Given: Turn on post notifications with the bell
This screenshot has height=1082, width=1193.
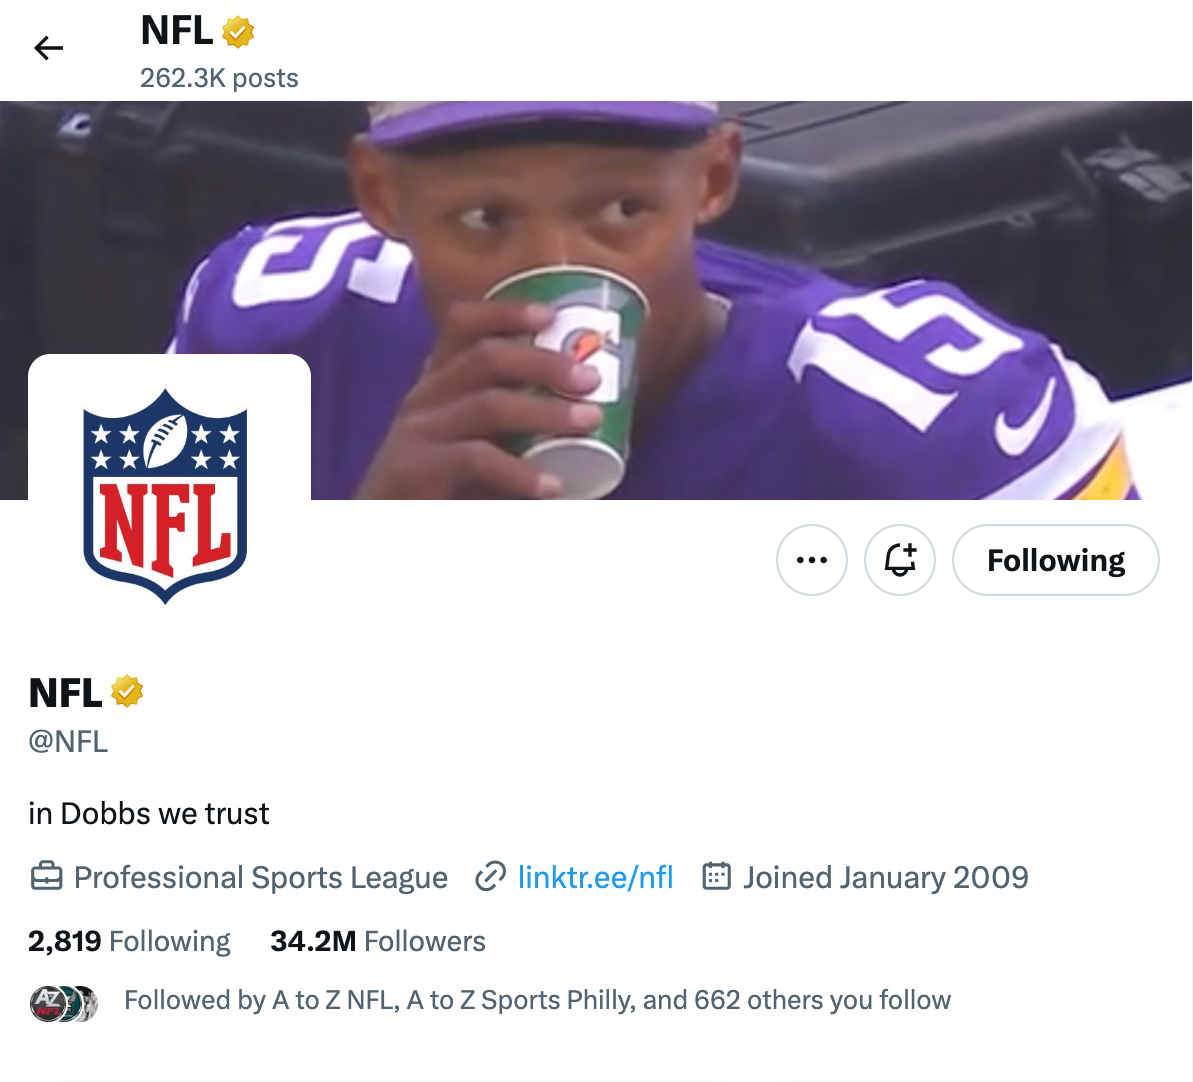Looking at the screenshot, I should pyautogui.click(x=900, y=560).
